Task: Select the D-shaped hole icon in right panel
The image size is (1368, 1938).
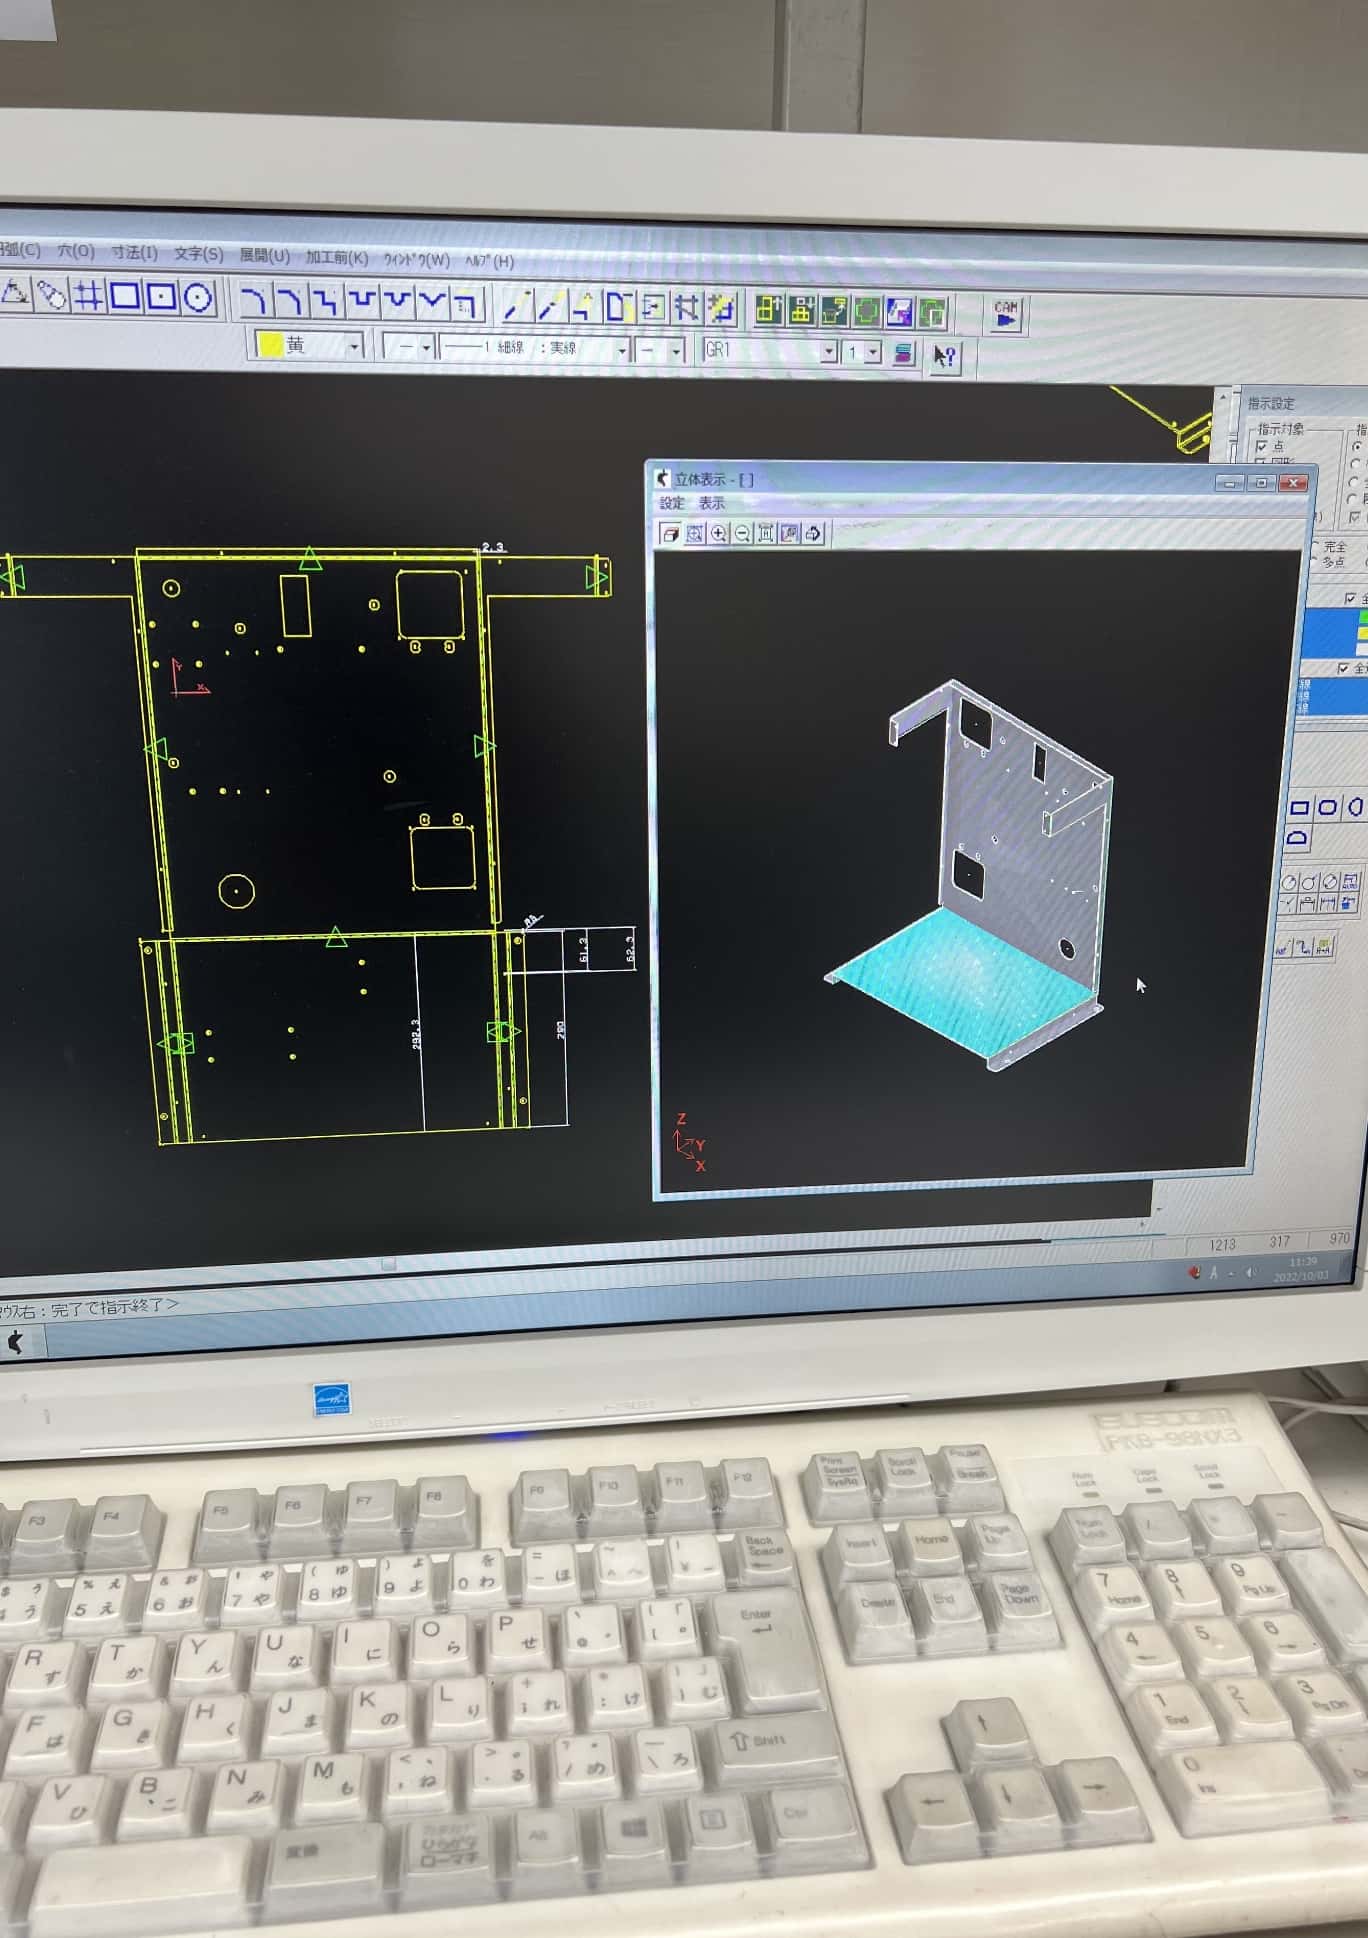Action: tap(1296, 838)
